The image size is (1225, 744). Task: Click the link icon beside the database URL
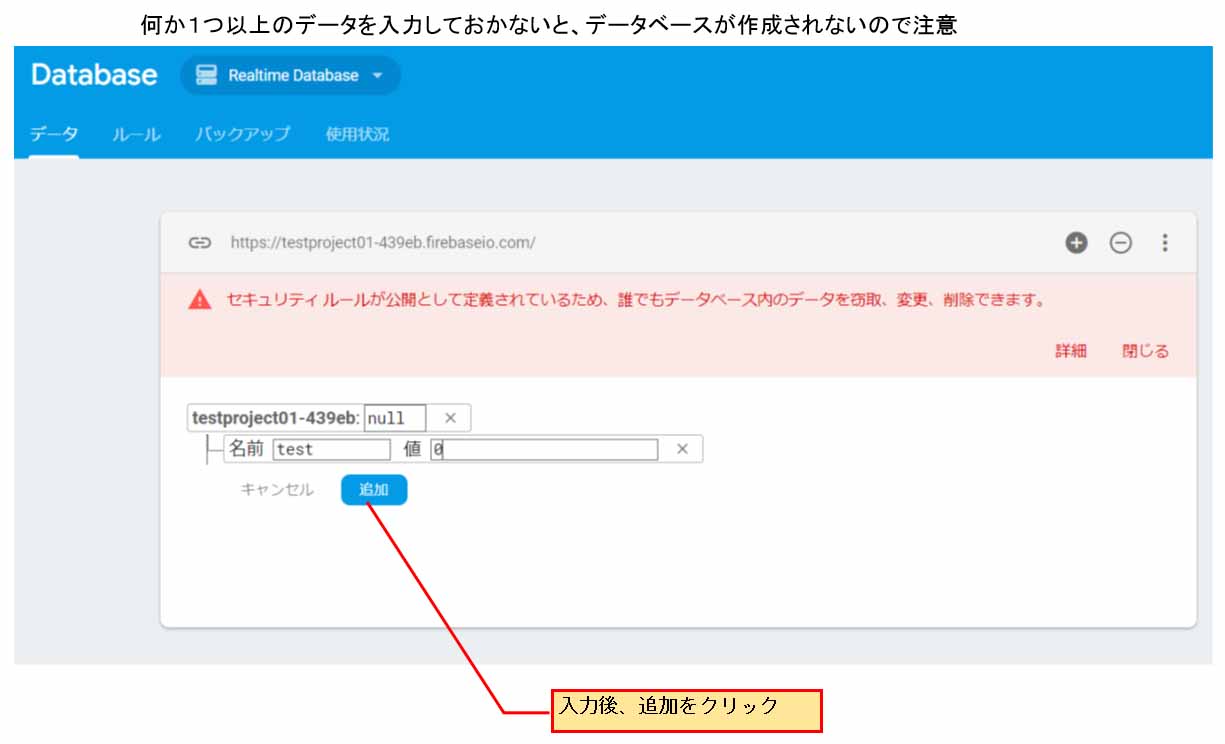tap(200, 243)
